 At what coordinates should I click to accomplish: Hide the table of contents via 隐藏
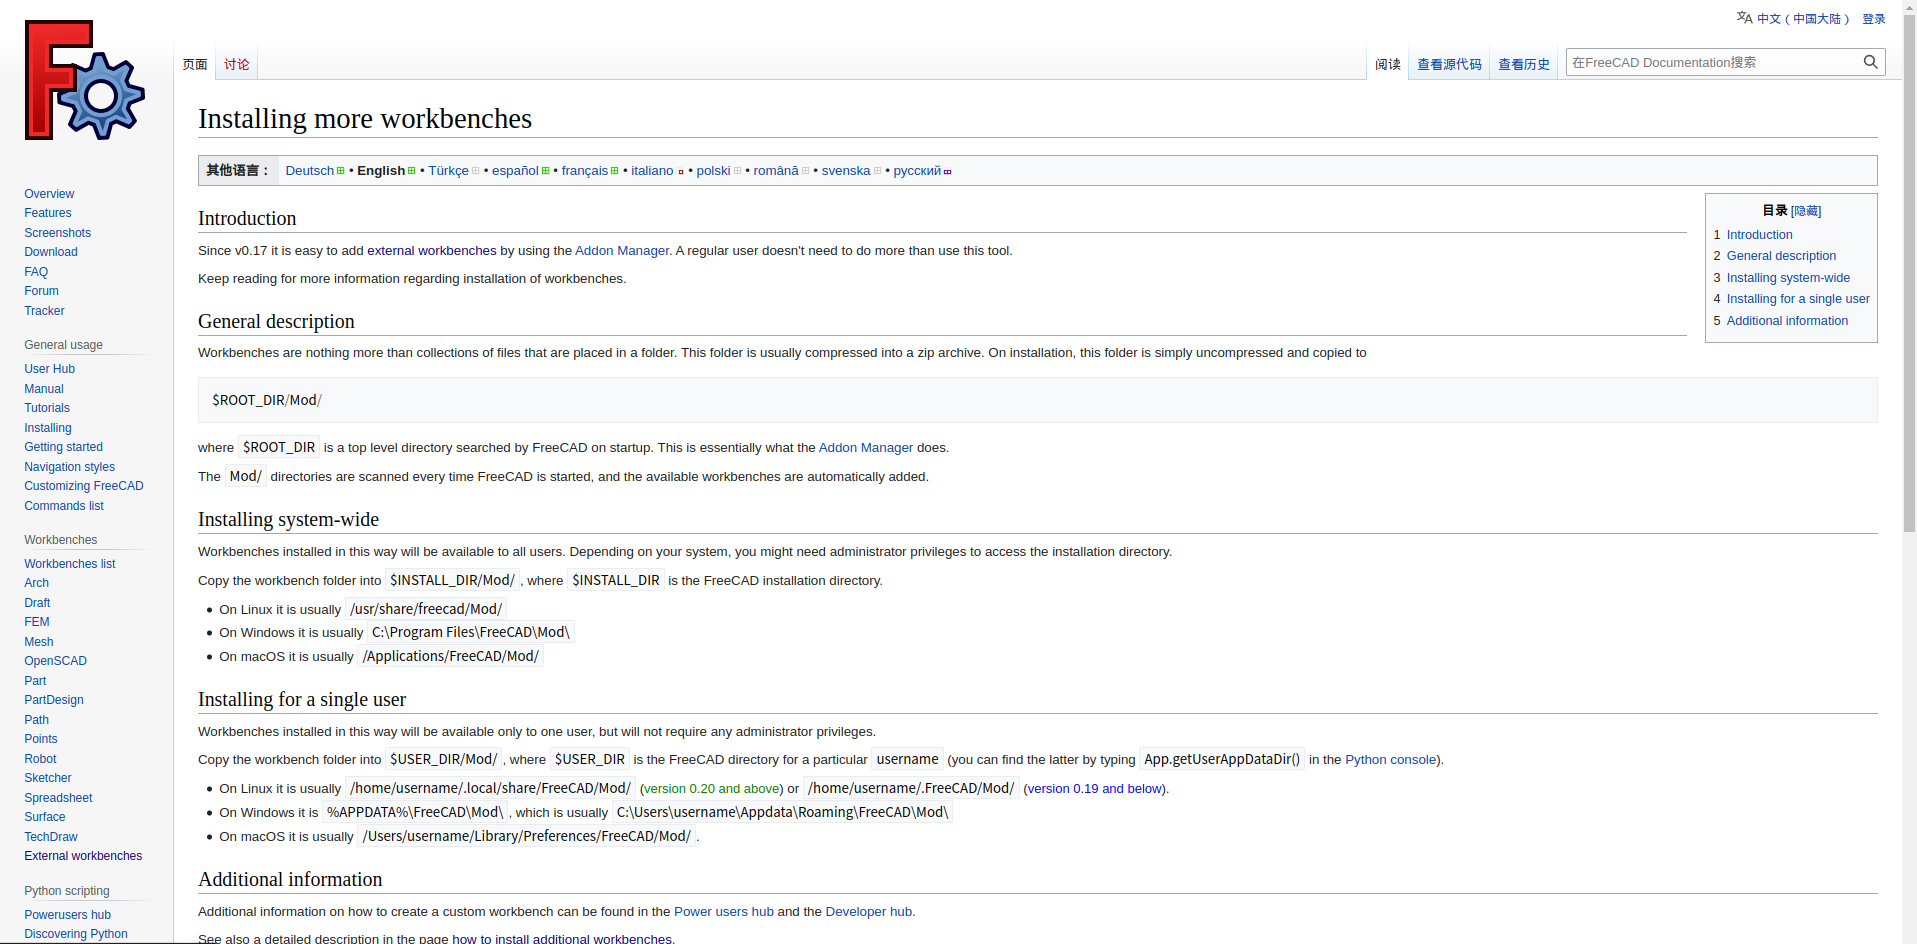click(x=1806, y=211)
